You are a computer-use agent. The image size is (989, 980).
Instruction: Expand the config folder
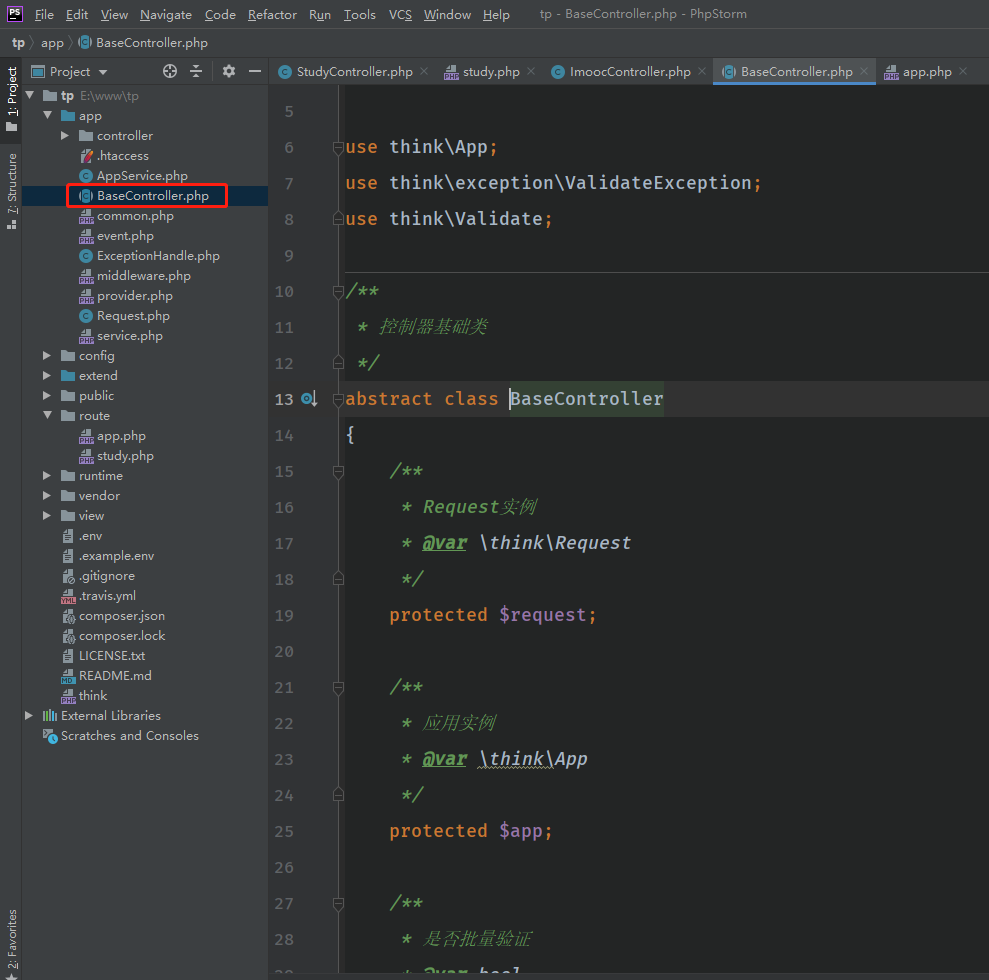[47, 356]
